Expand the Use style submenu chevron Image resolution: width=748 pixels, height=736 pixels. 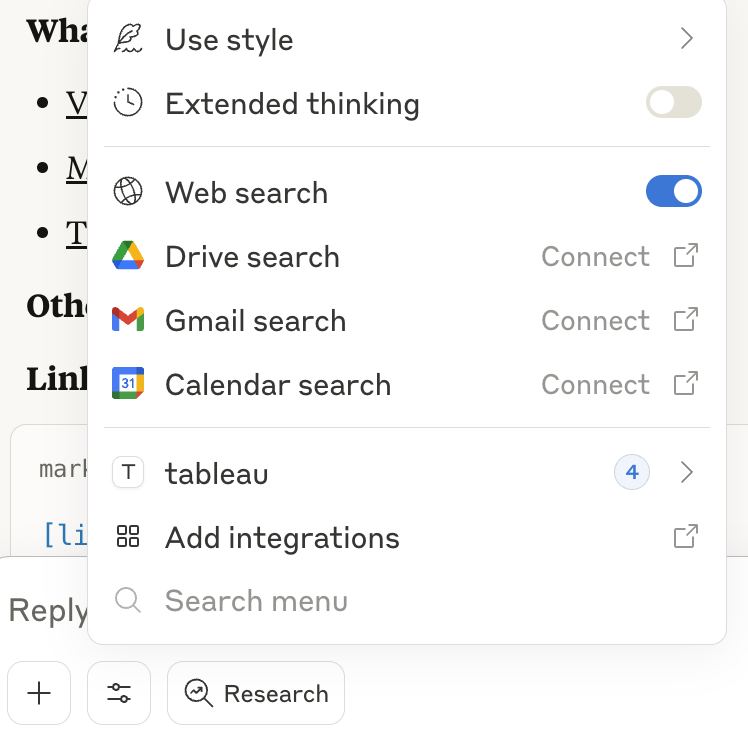click(686, 39)
